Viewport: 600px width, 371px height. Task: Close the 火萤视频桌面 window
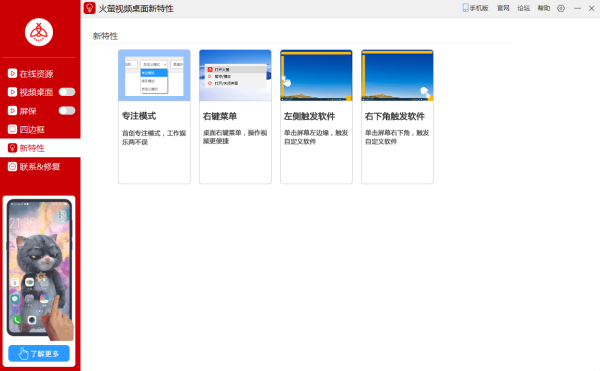[591, 8]
